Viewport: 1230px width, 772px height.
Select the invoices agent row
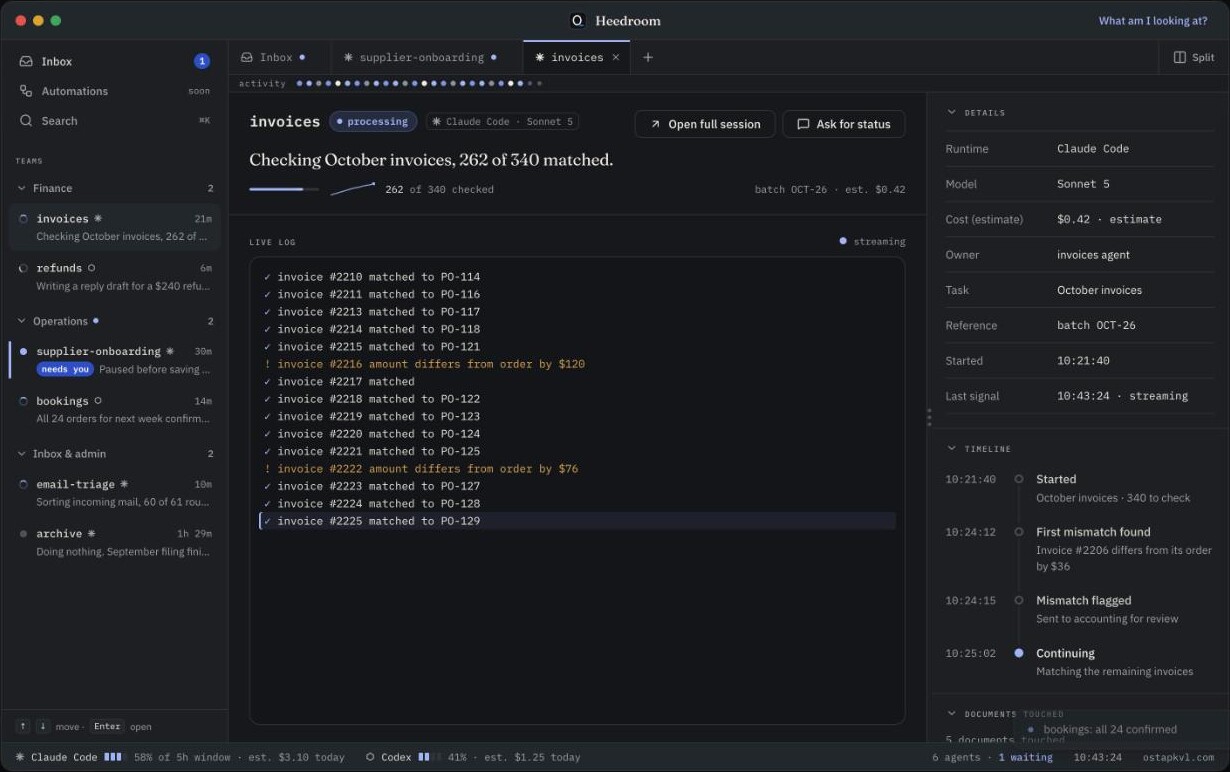(114, 227)
